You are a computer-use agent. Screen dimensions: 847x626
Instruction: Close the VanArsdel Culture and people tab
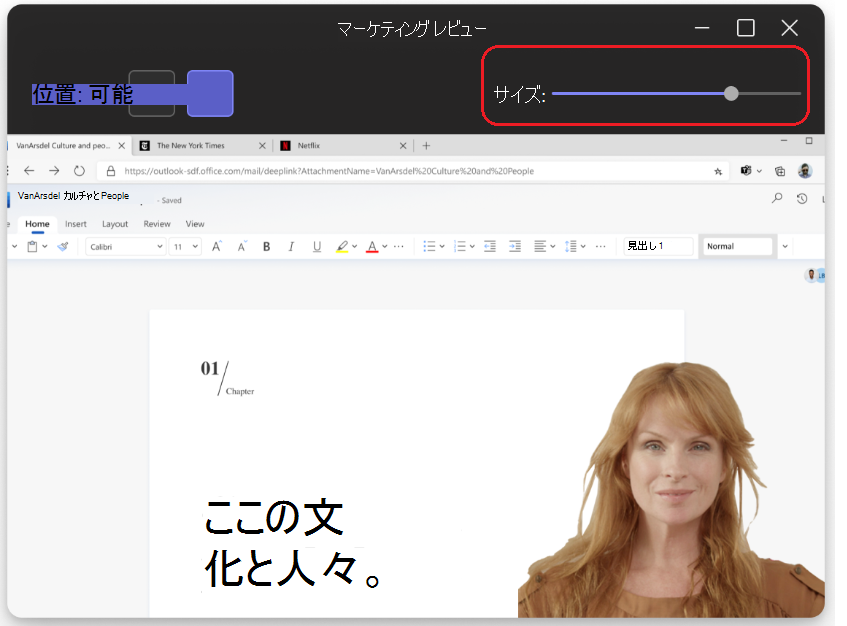122,146
